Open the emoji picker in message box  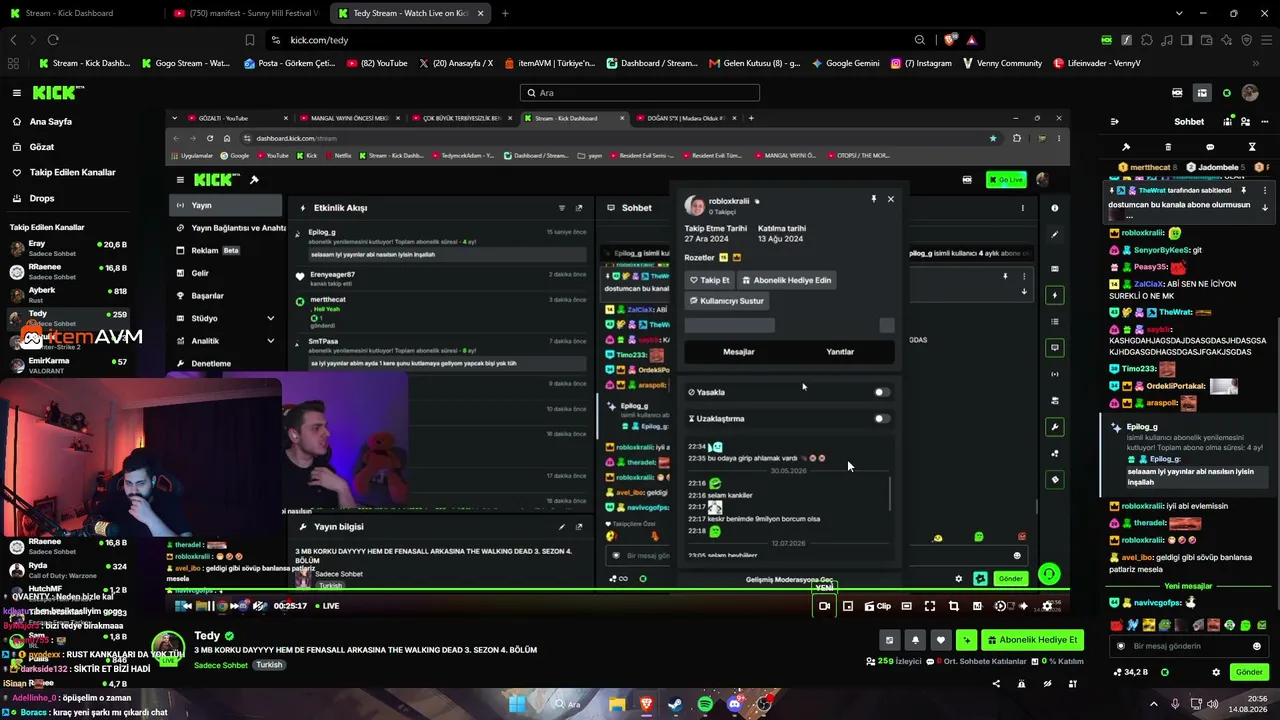1257,646
